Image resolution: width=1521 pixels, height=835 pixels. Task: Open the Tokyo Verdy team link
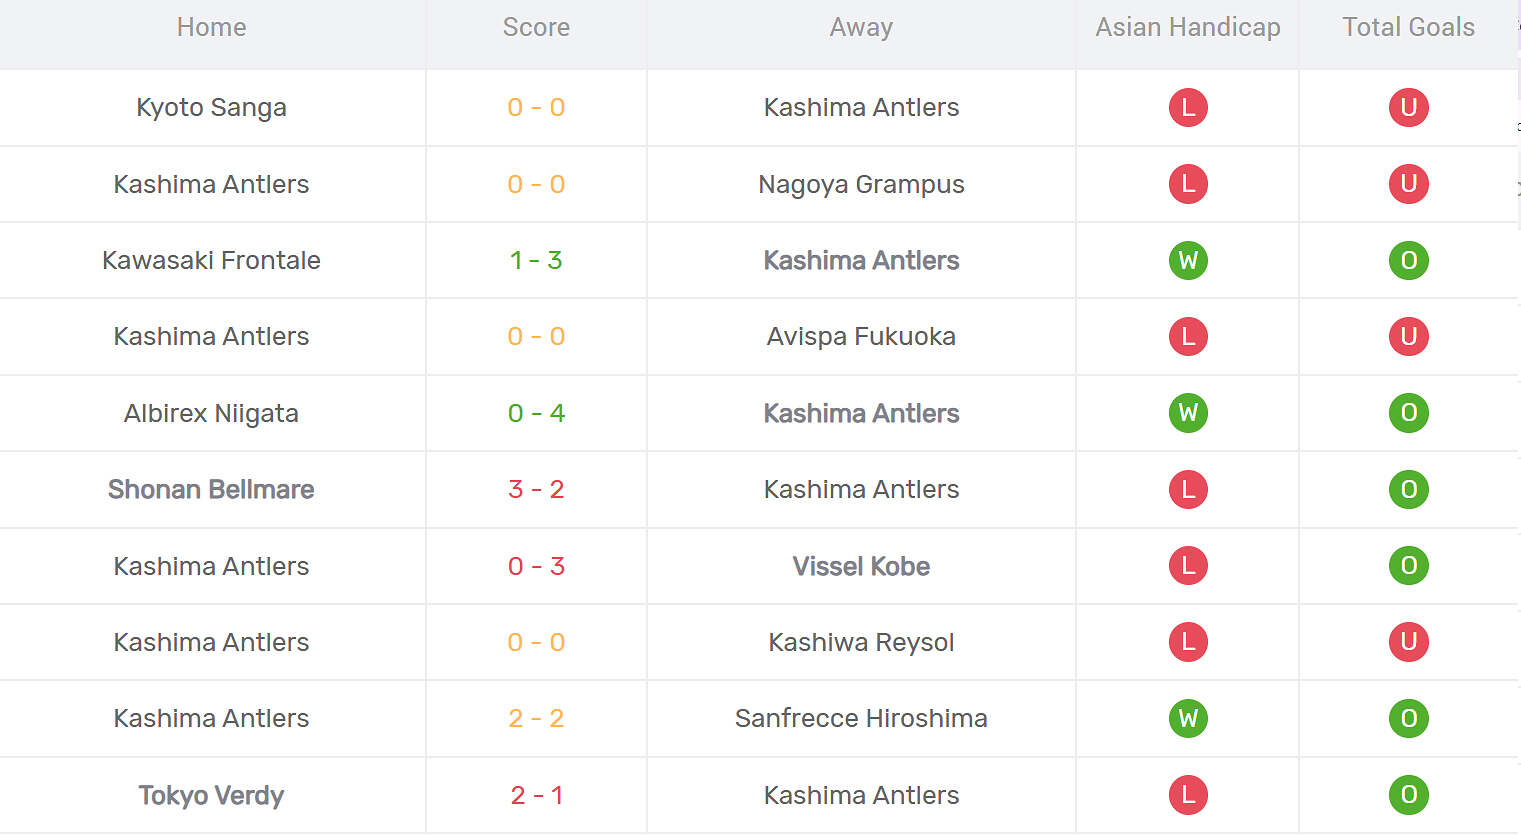(211, 795)
